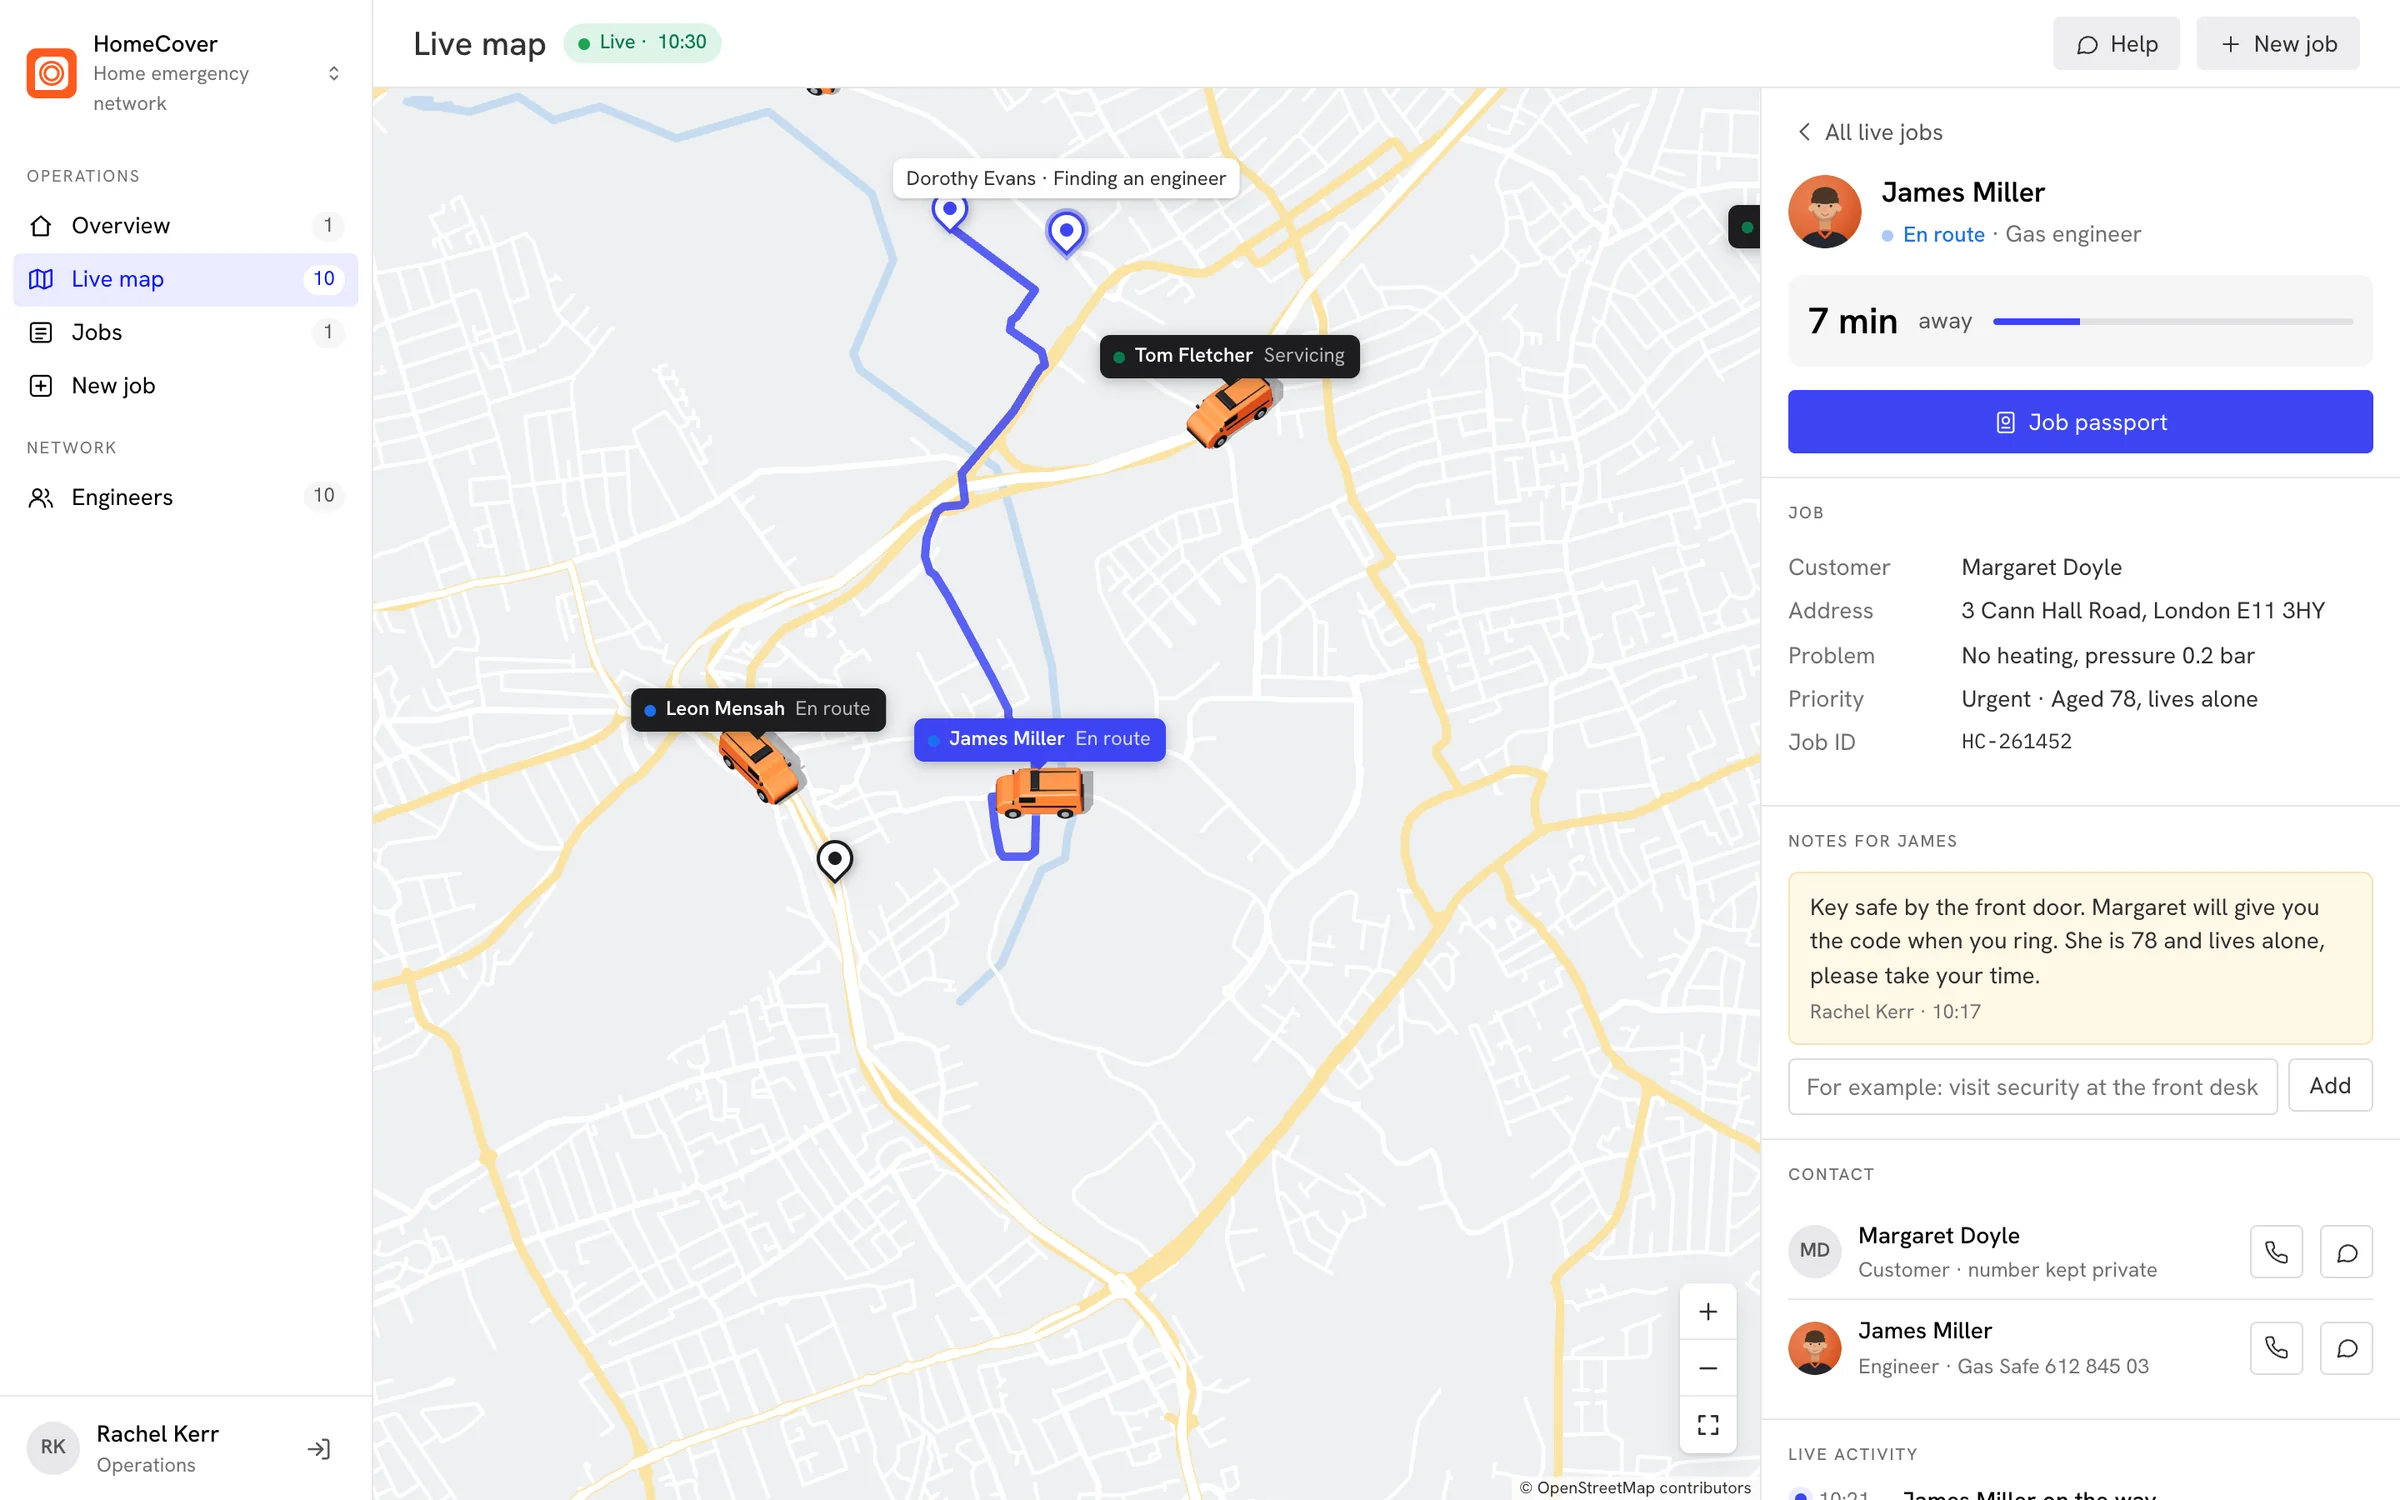Click James Miller's profile avatar in panel header
Image resolution: width=2400 pixels, height=1500 pixels.
pos(1824,212)
